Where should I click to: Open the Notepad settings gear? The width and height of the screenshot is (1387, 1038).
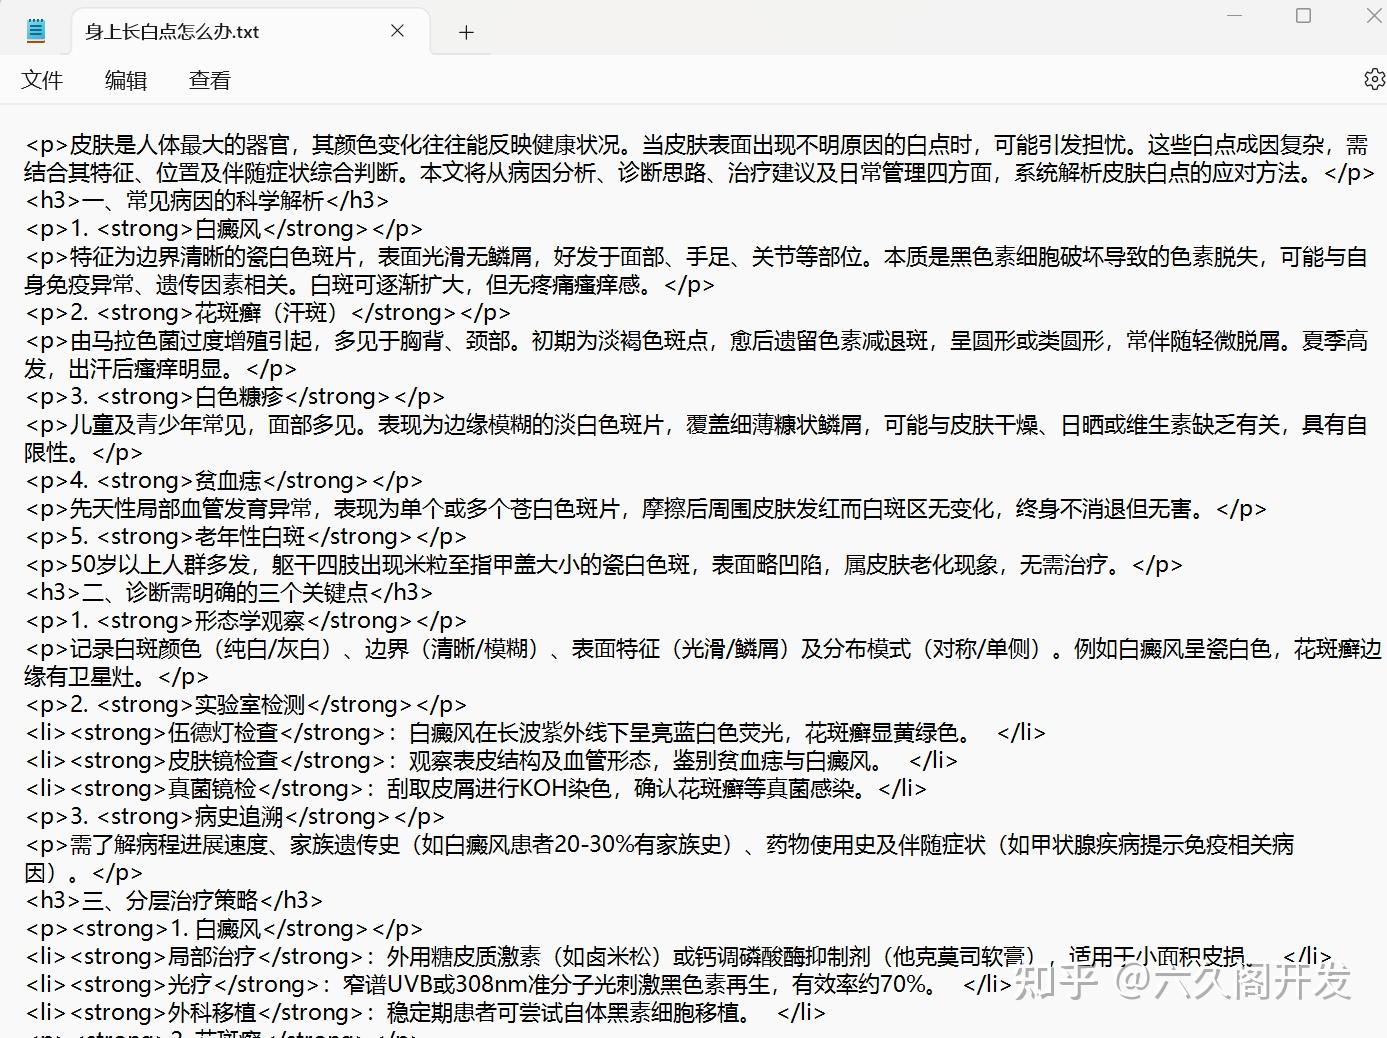tap(1375, 79)
